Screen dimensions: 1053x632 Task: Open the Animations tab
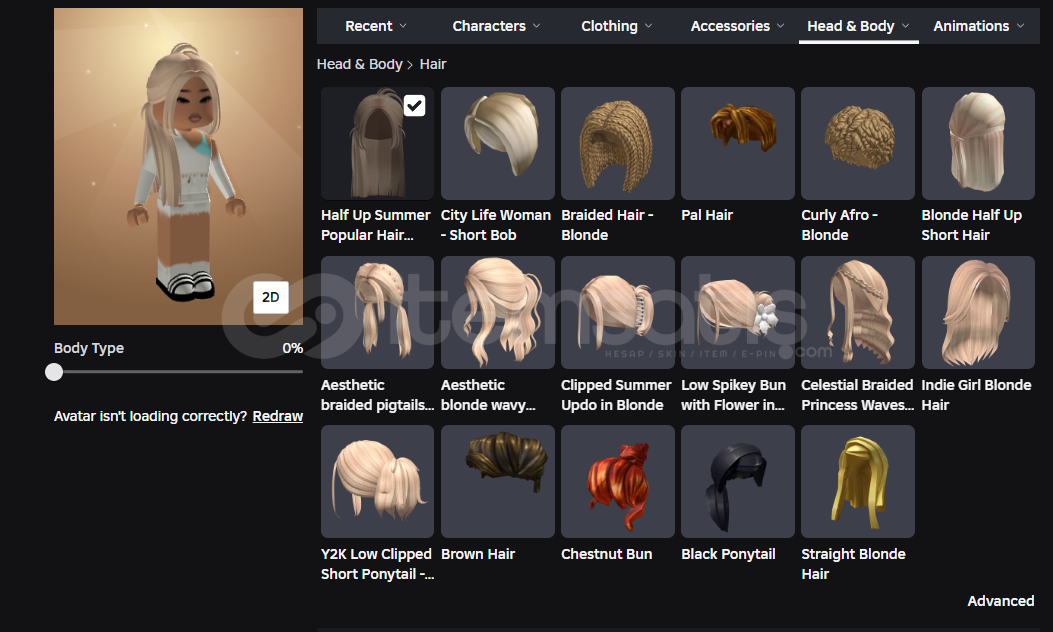point(978,26)
